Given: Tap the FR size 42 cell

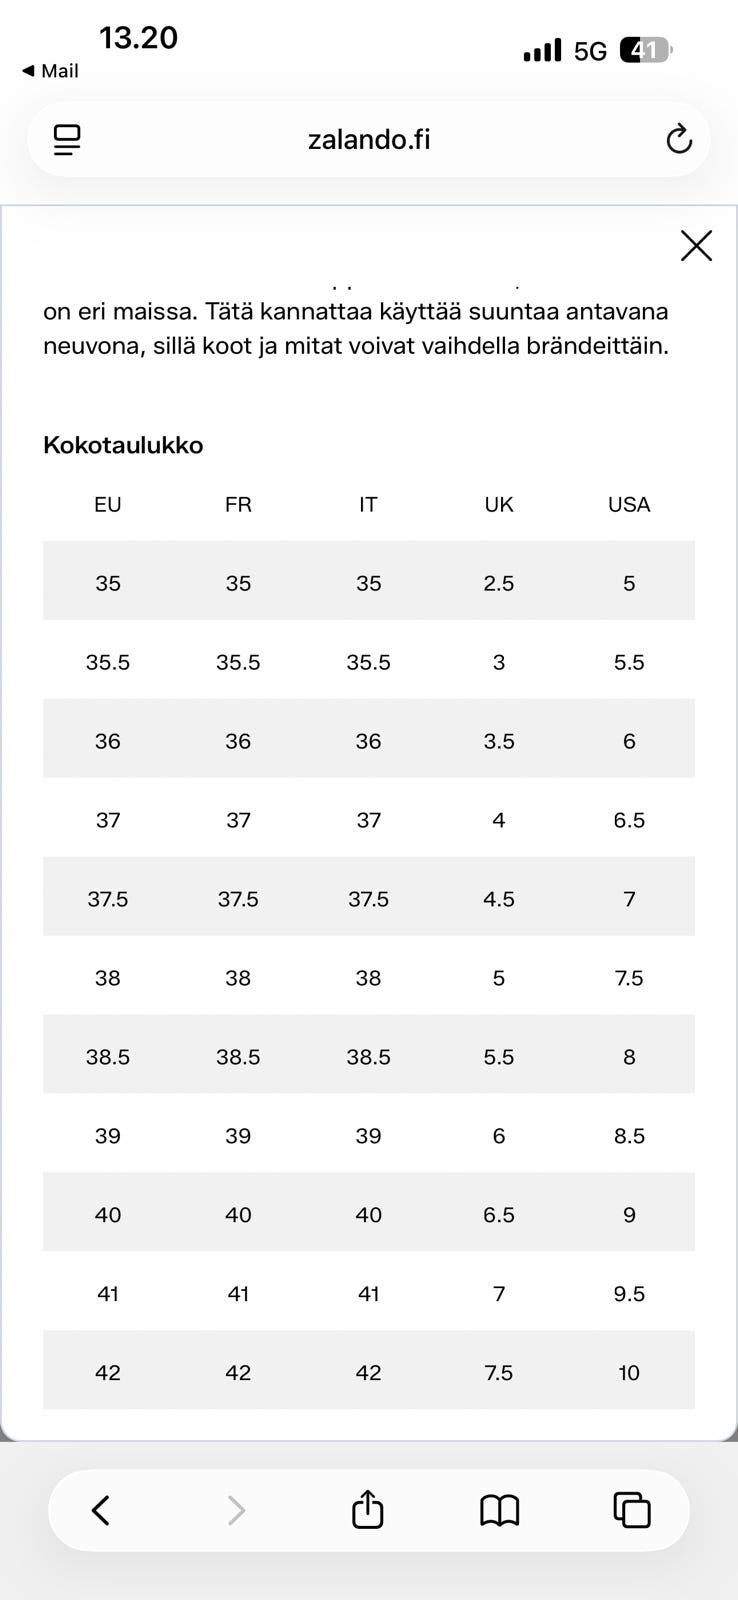Looking at the screenshot, I should click(x=238, y=1373).
